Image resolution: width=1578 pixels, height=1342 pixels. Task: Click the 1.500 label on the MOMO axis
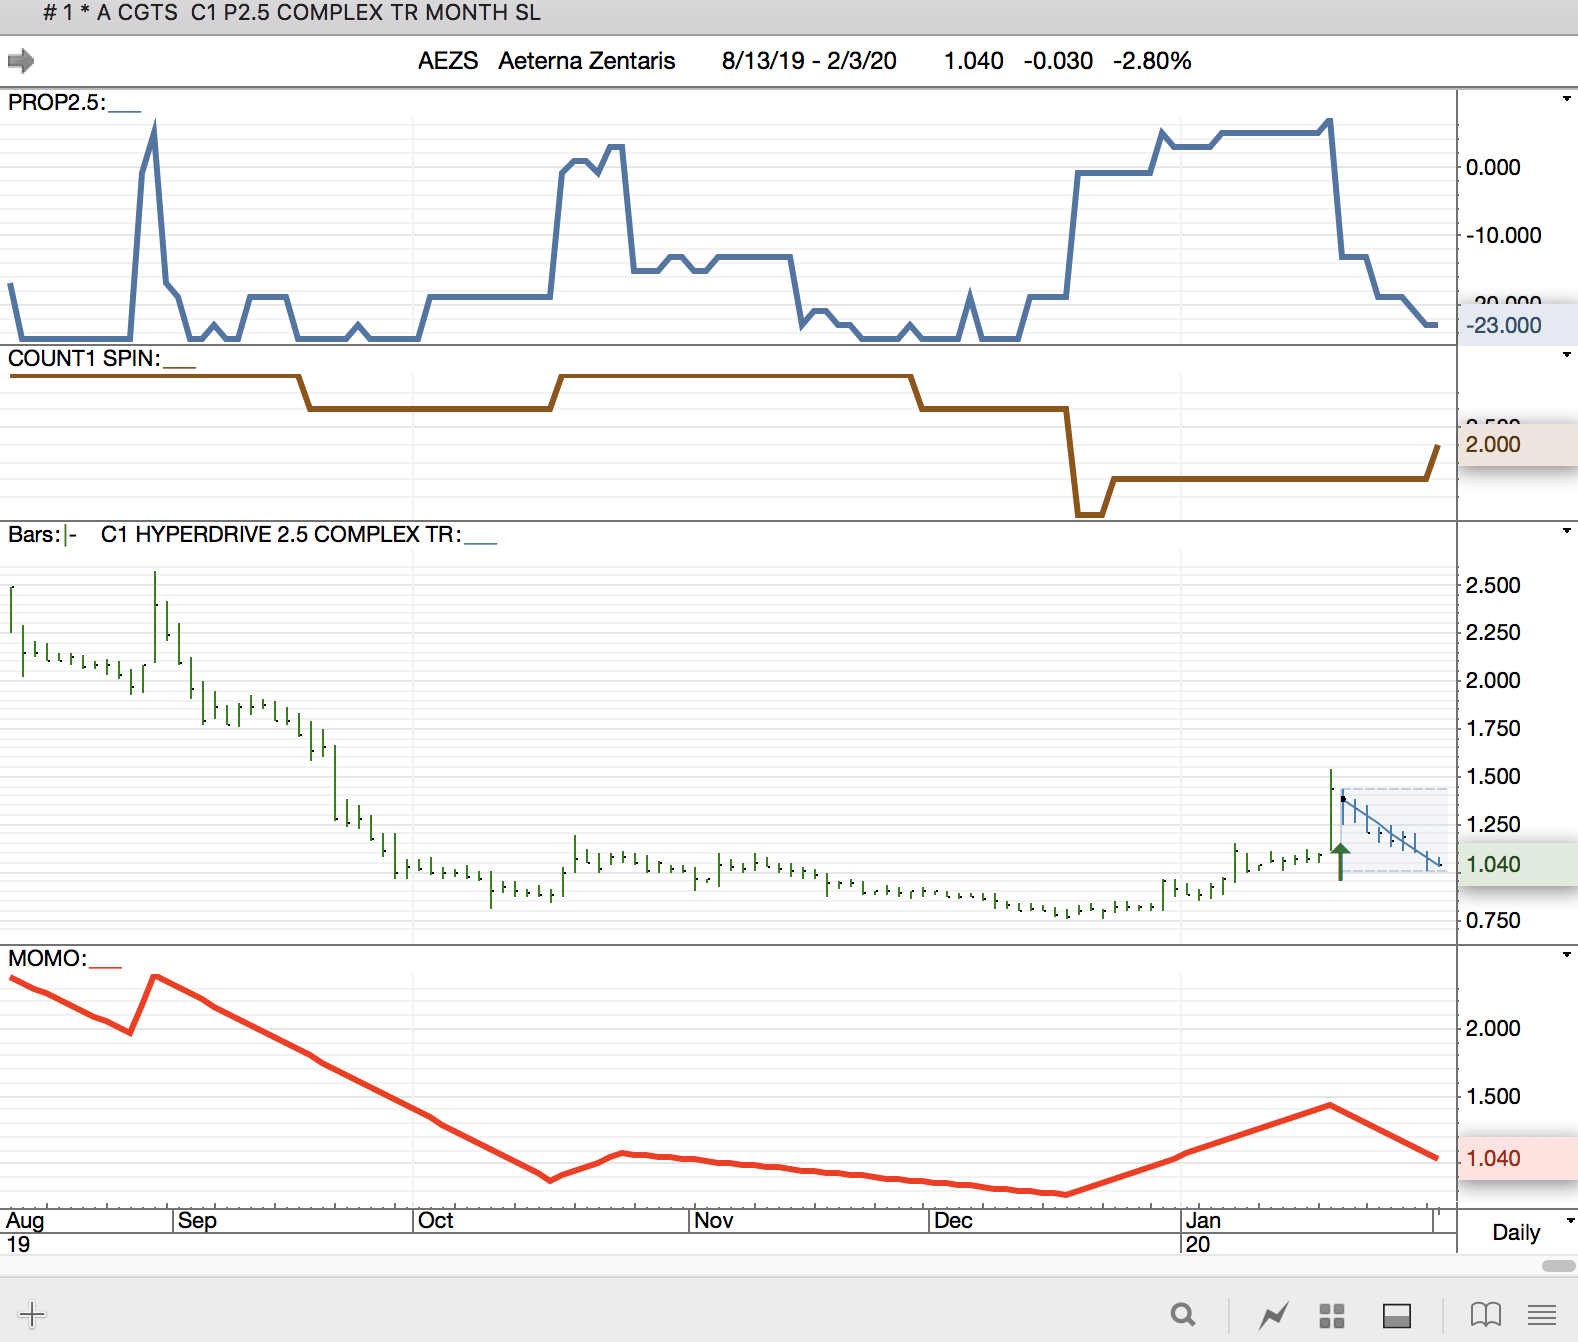tap(1493, 1097)
